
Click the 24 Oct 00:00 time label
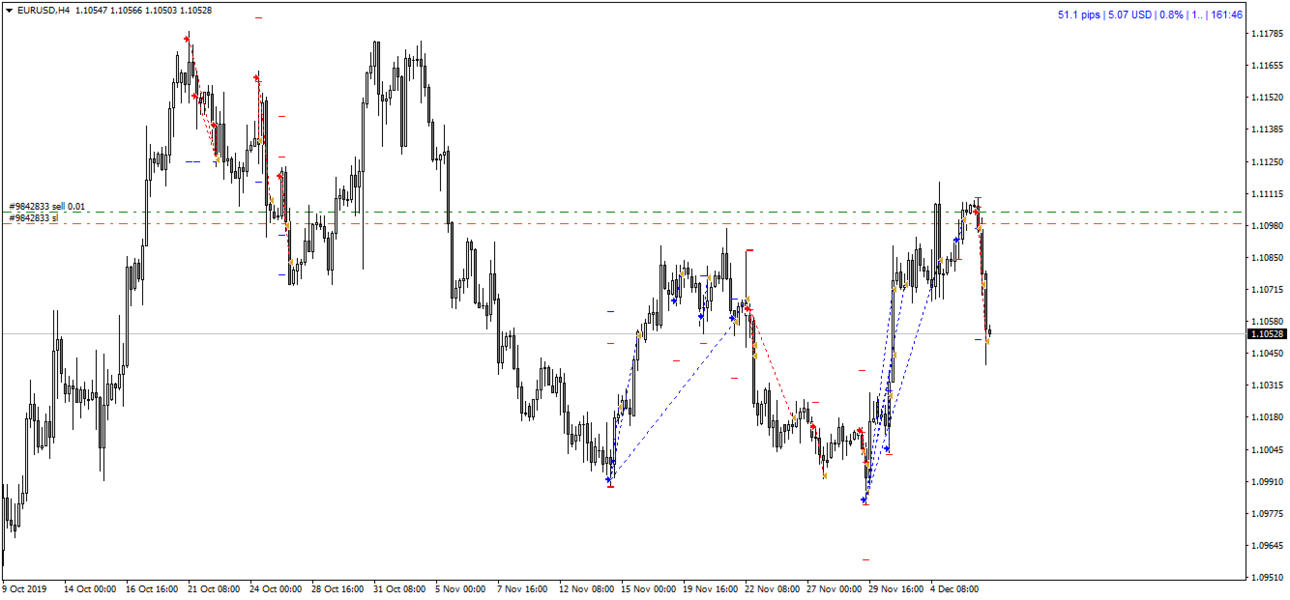[x=276, y=589]
